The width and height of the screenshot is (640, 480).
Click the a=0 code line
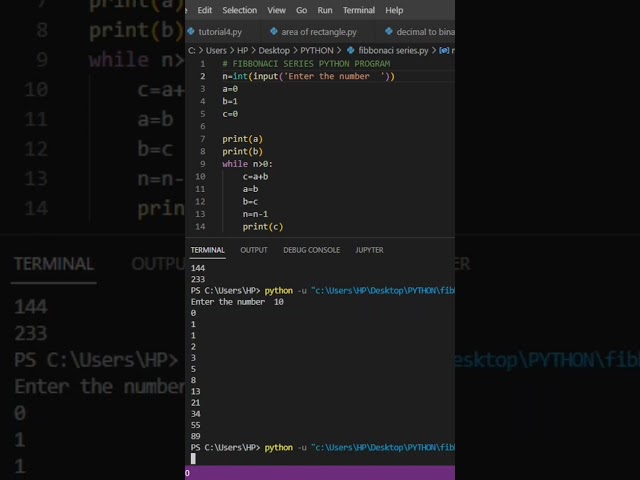(230, 89)
